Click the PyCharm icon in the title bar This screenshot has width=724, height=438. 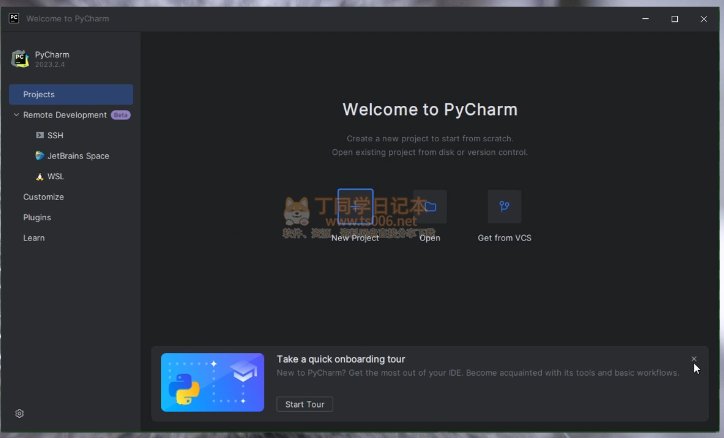click(x=14, y=18)
